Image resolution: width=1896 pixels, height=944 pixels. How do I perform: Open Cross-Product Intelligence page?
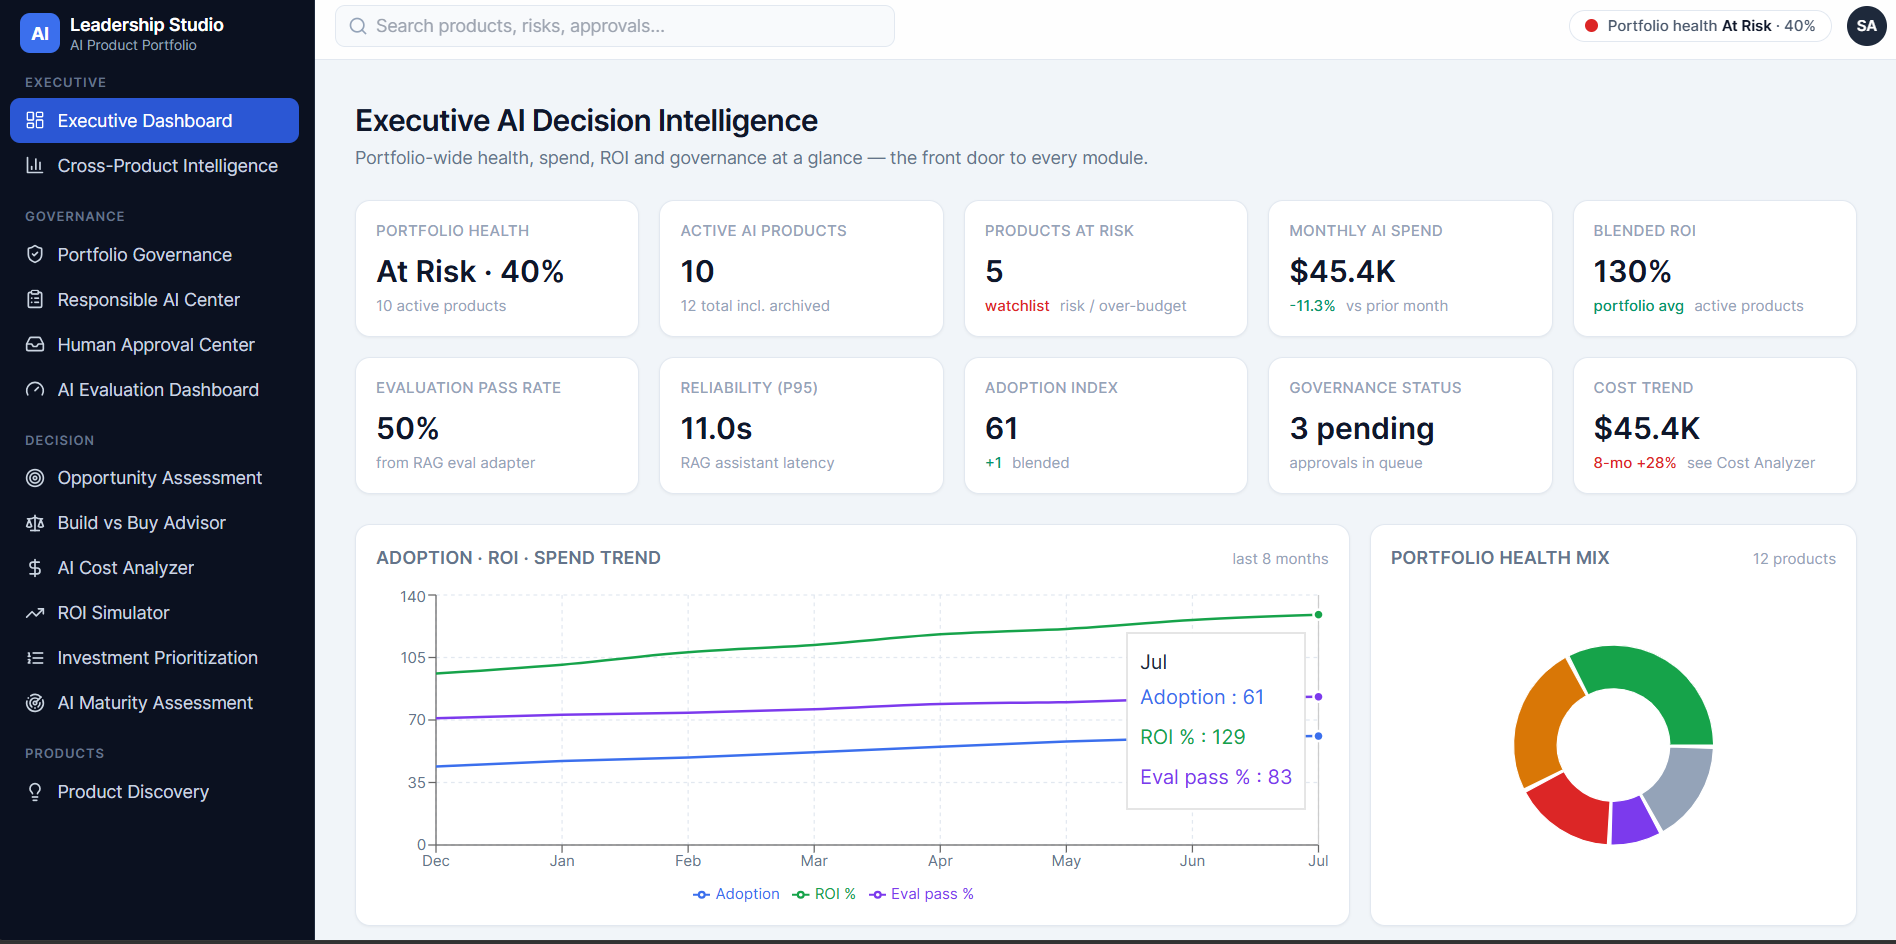[x=154, y=165]
